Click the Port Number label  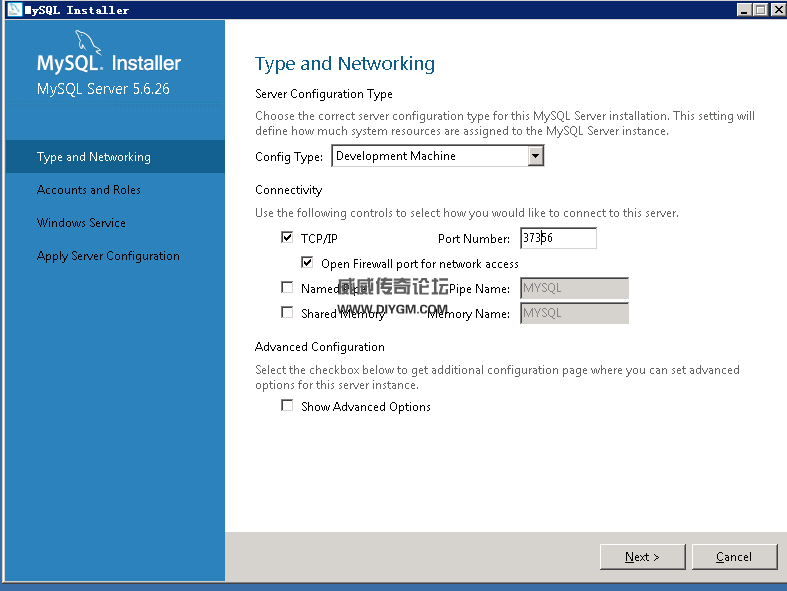click(x=474, y=239)
